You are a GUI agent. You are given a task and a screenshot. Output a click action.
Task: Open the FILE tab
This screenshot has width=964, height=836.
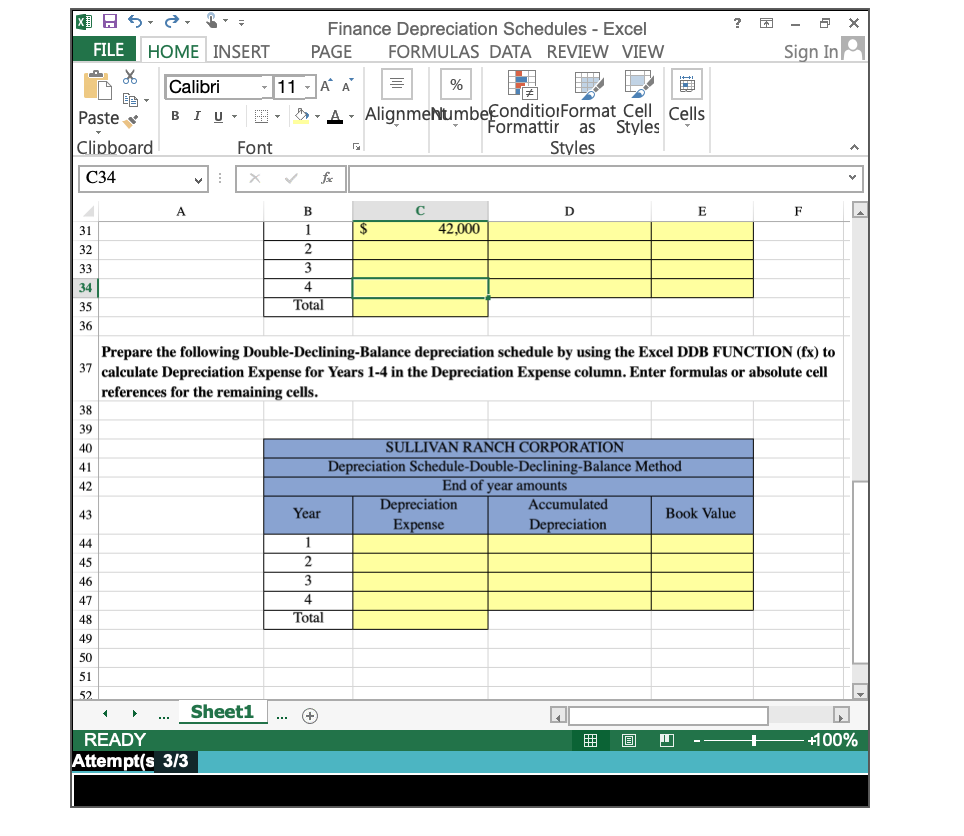tap(108, 50)
